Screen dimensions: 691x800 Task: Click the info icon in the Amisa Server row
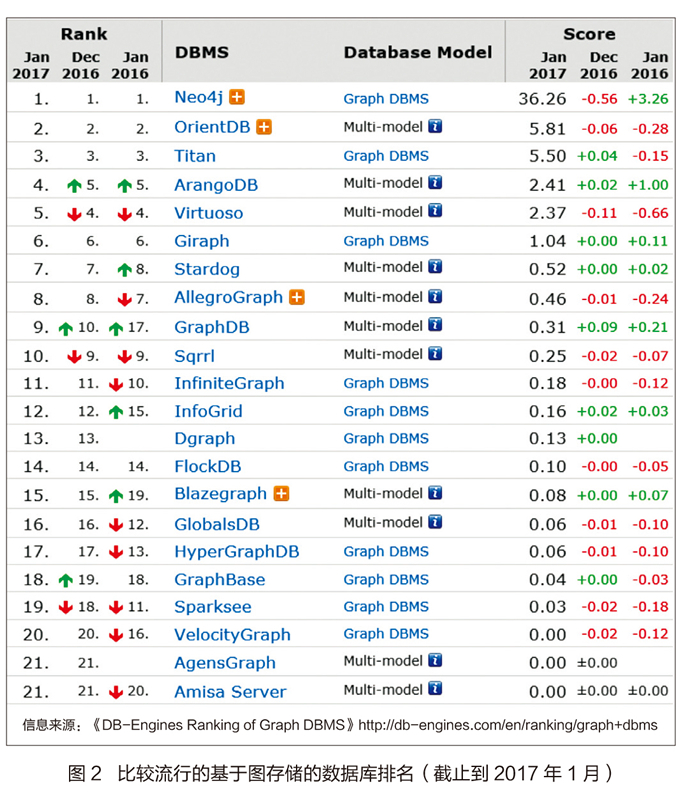435,689
